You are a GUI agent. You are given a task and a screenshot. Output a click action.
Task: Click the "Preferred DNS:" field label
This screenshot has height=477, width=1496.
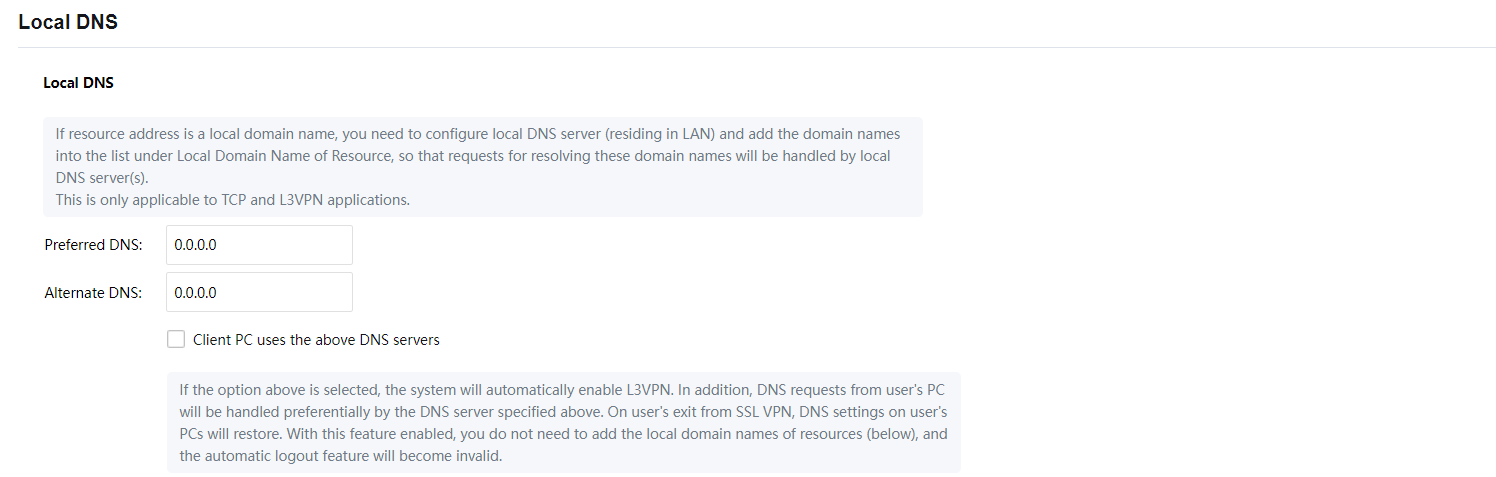pos(94,245)
